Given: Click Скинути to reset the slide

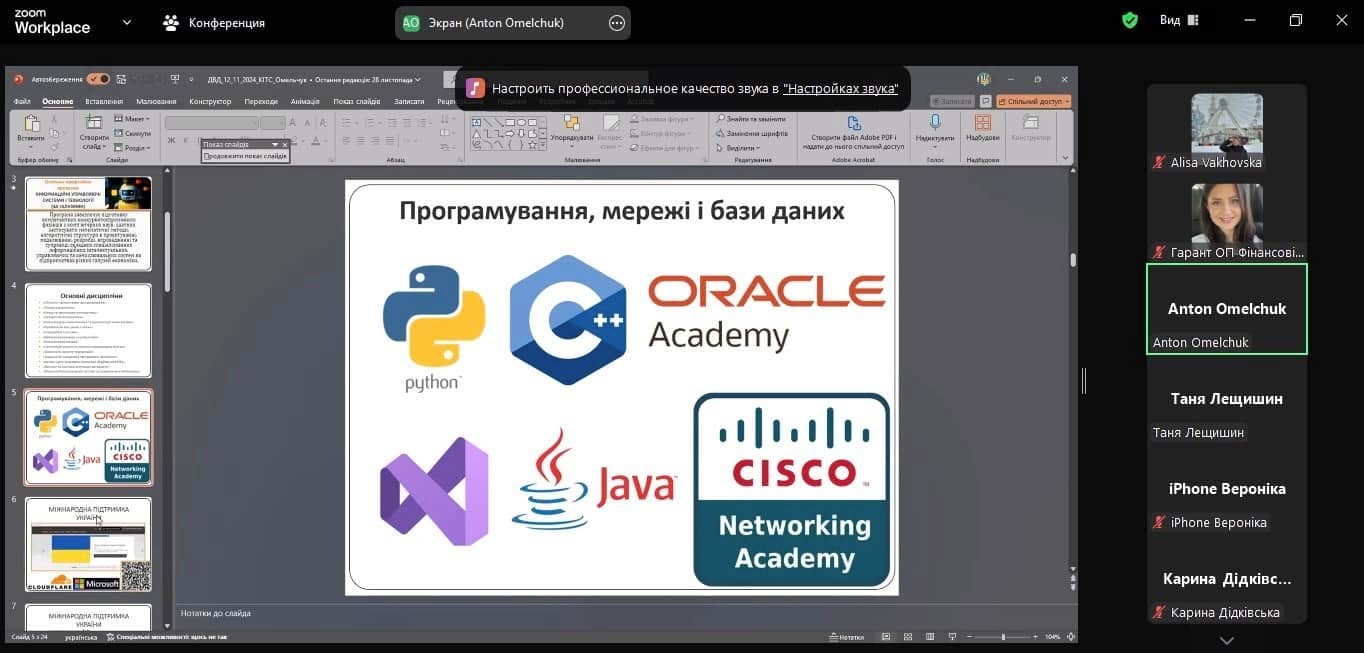Looking at the screenshot, I should pos(132,133).
